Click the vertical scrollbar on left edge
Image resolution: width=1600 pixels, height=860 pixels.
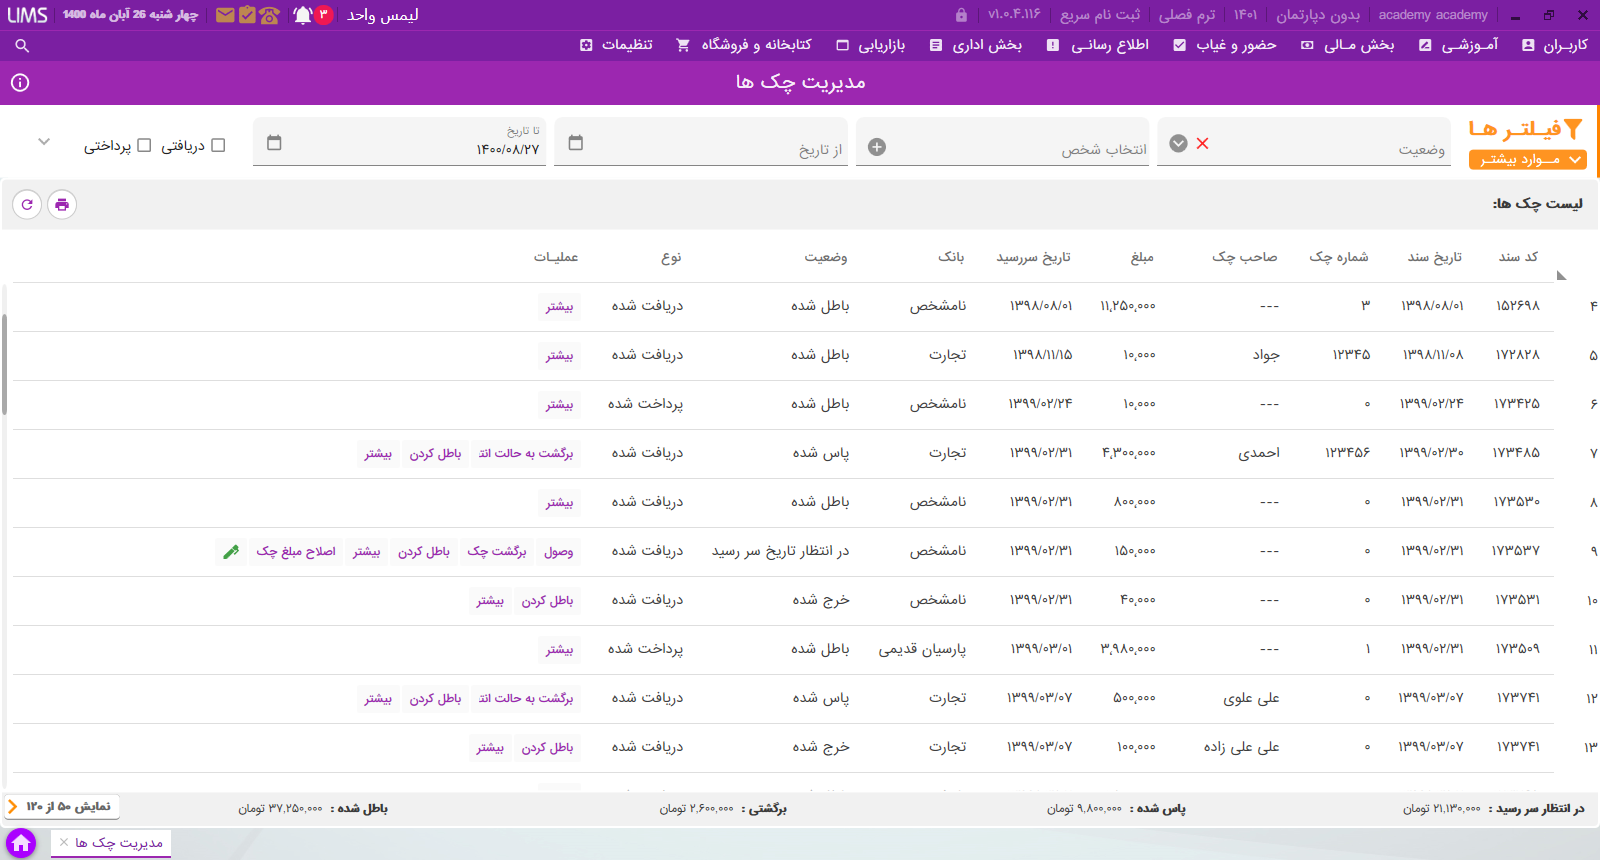point(5,364)
